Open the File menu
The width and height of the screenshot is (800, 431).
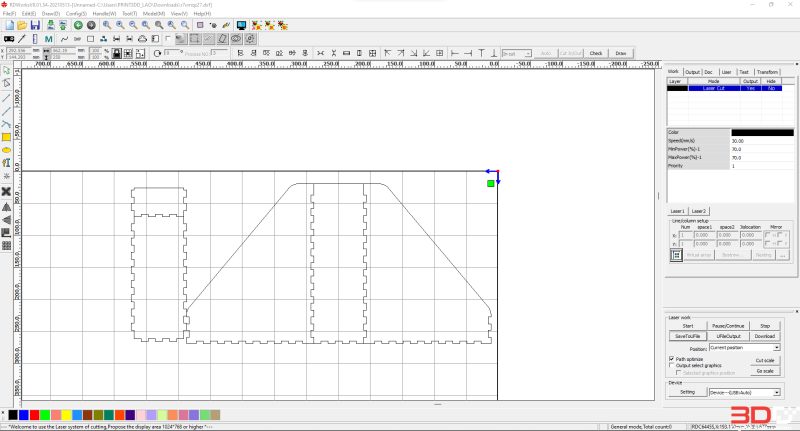9,14
